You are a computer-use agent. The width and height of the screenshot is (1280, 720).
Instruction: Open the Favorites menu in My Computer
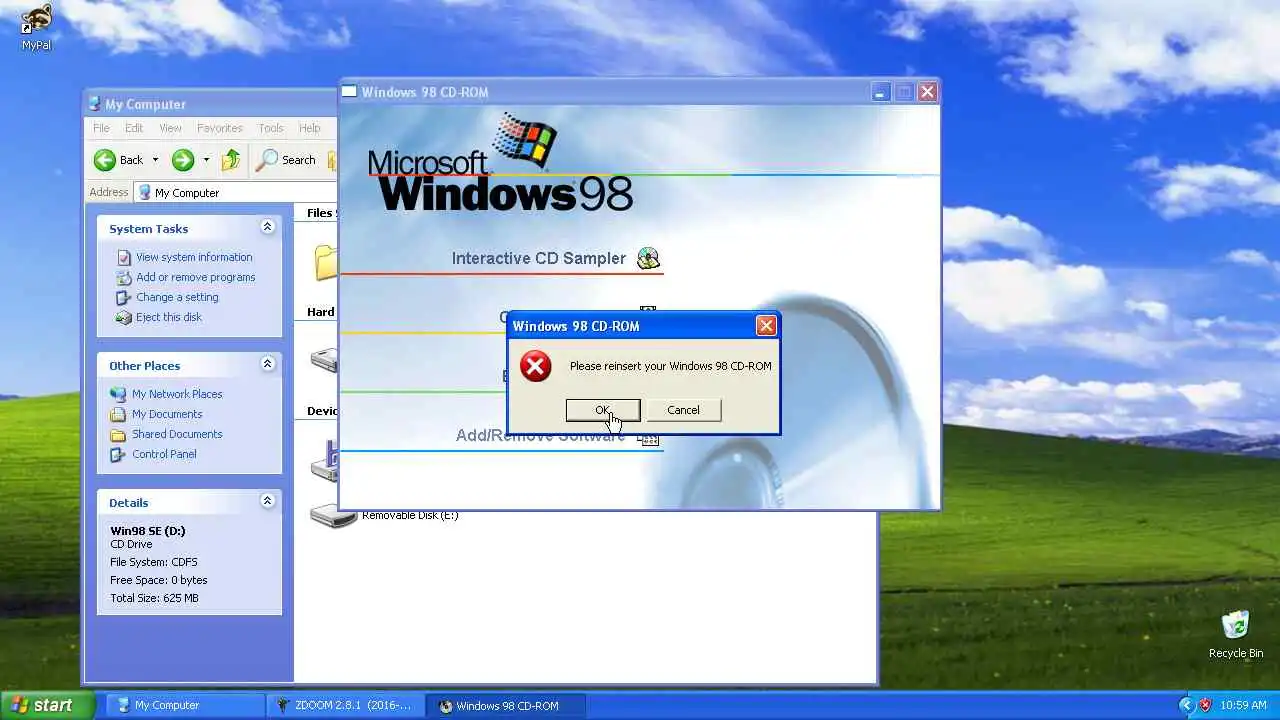219,128
